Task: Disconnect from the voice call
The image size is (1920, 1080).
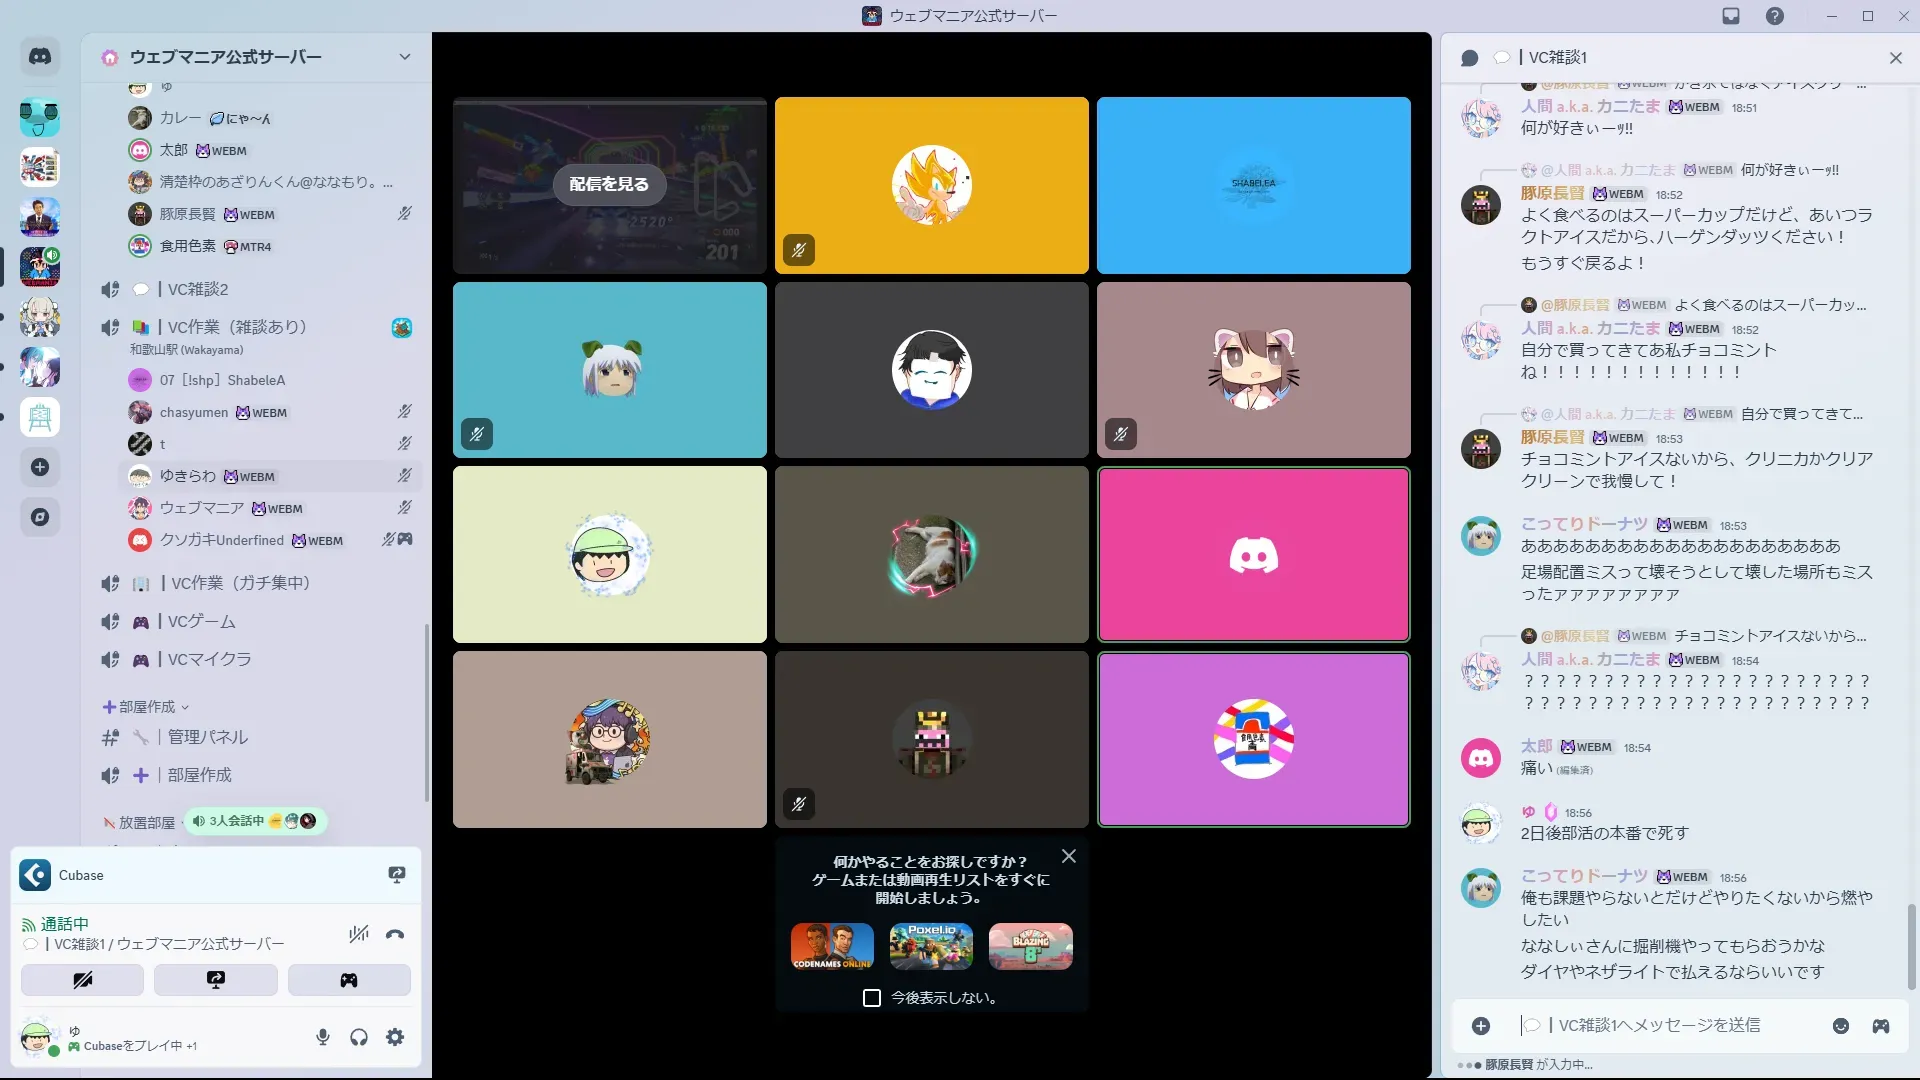Action: (395, 934)
